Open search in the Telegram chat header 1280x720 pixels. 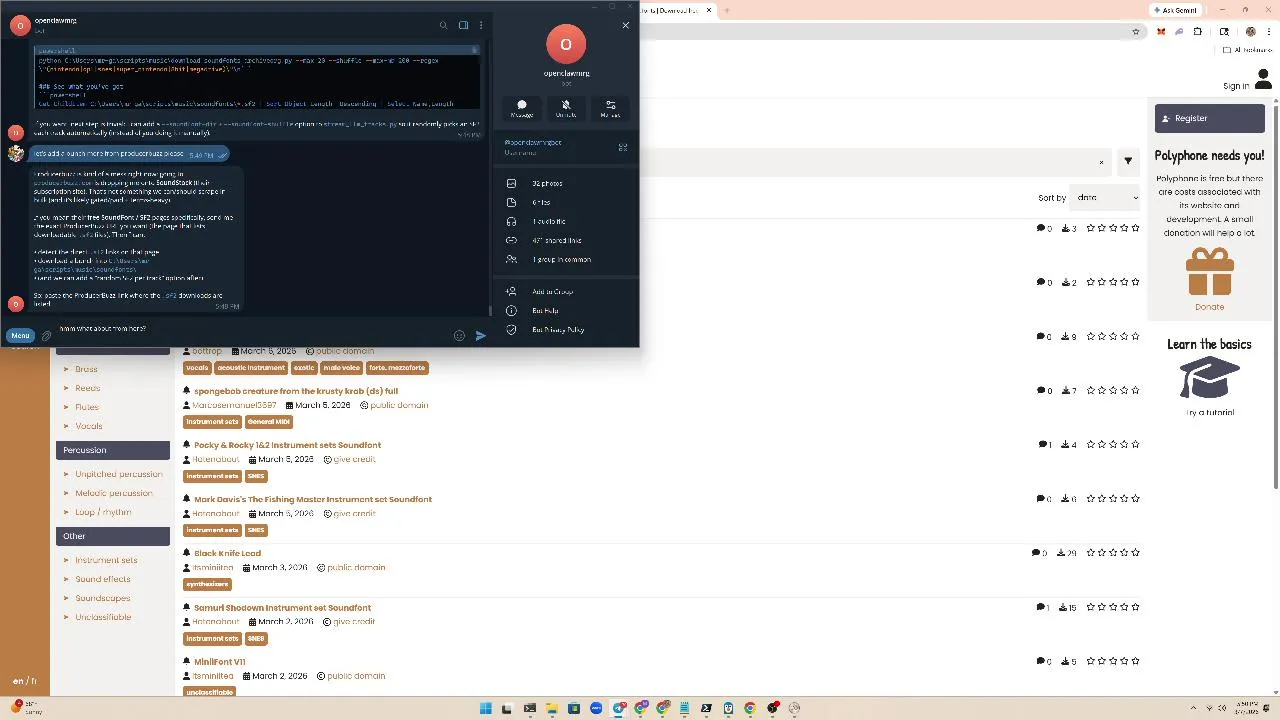tap(444, 25)
